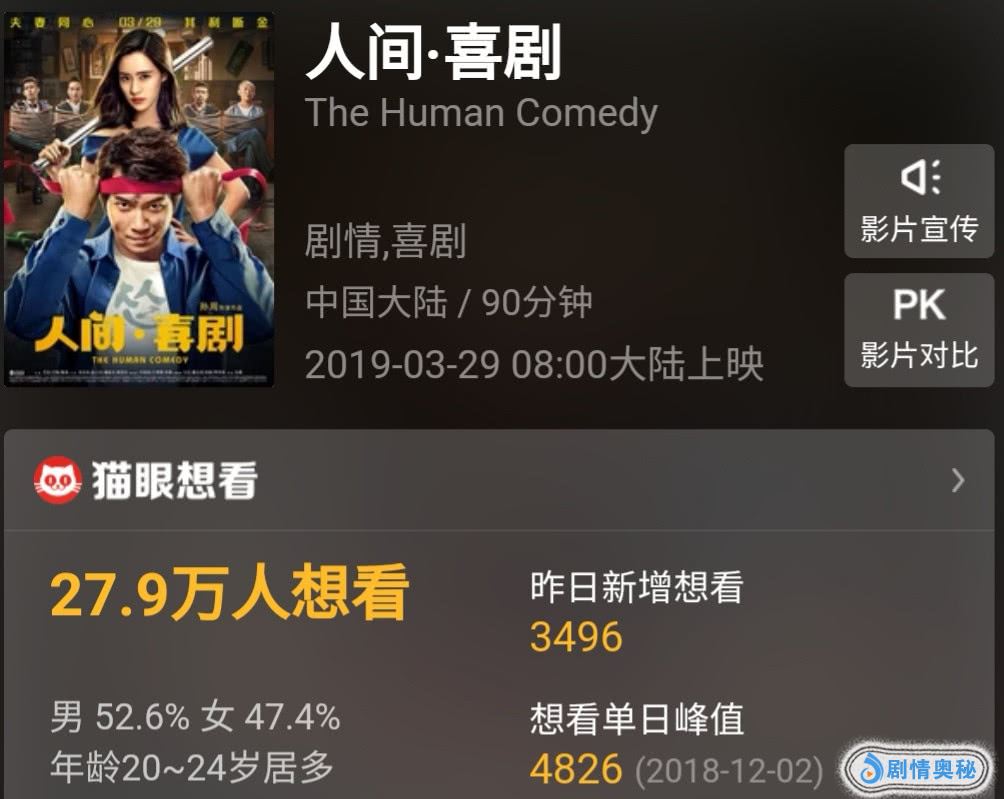Click The Human Comedy English title
This screenshot has height=799, width=1004.
pyautogui.click(x=481, y=113)
